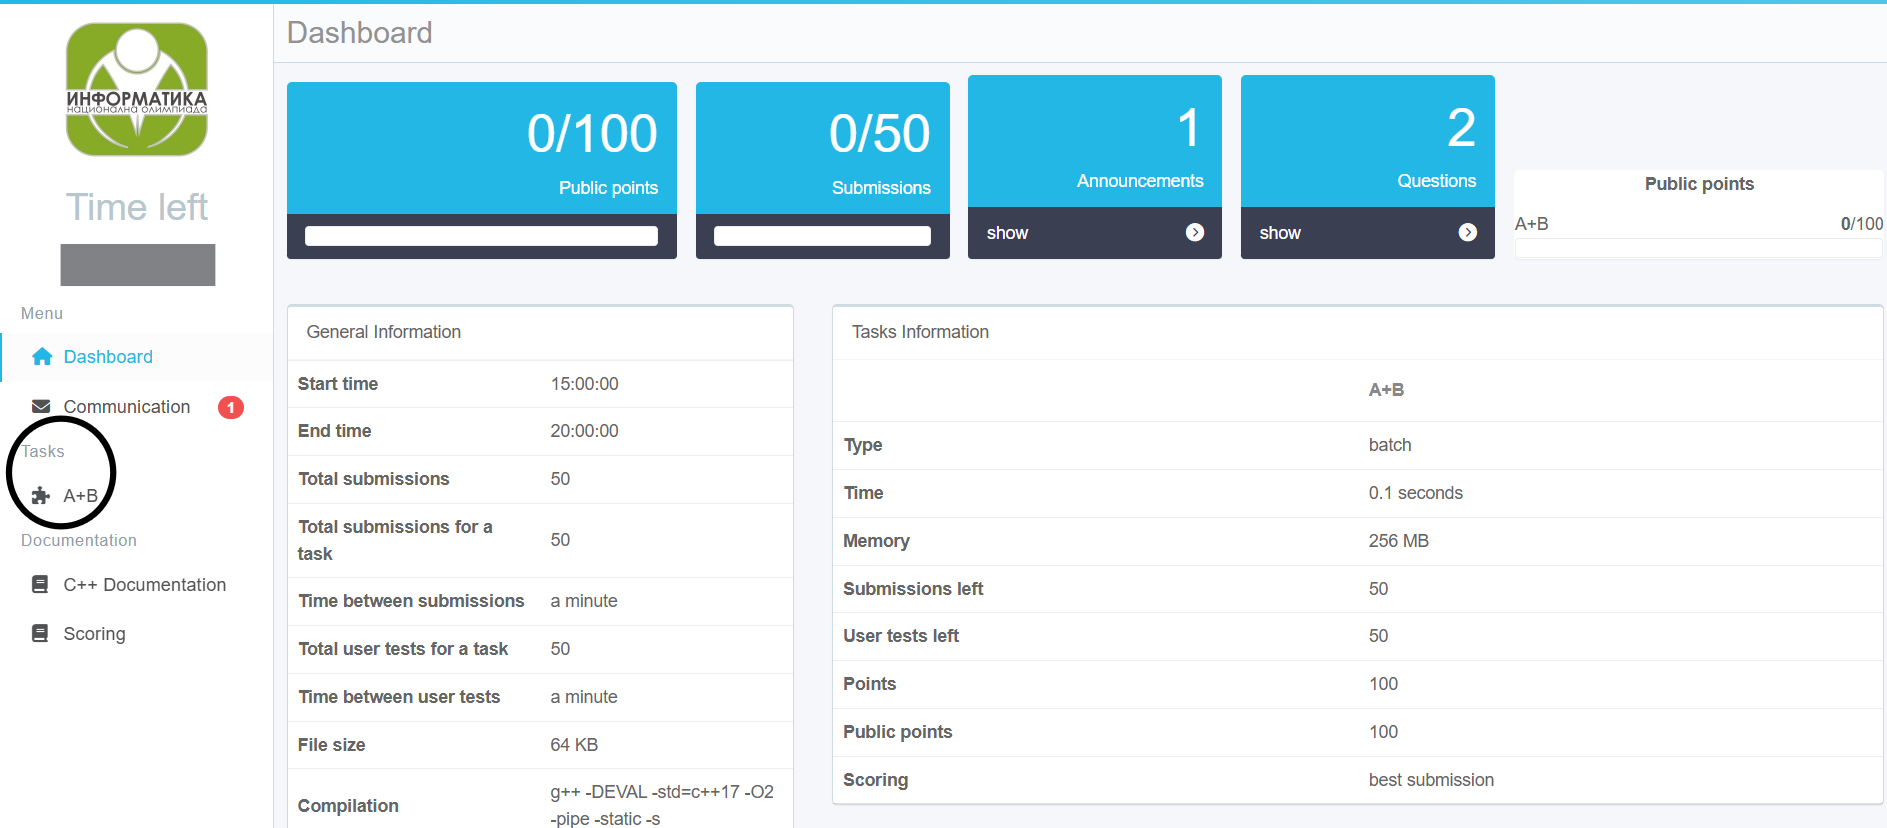Click the Informatika olympiad logo
Image resolution: width=1887 pixels, height=828 pixels.
[x=137, y=90]
